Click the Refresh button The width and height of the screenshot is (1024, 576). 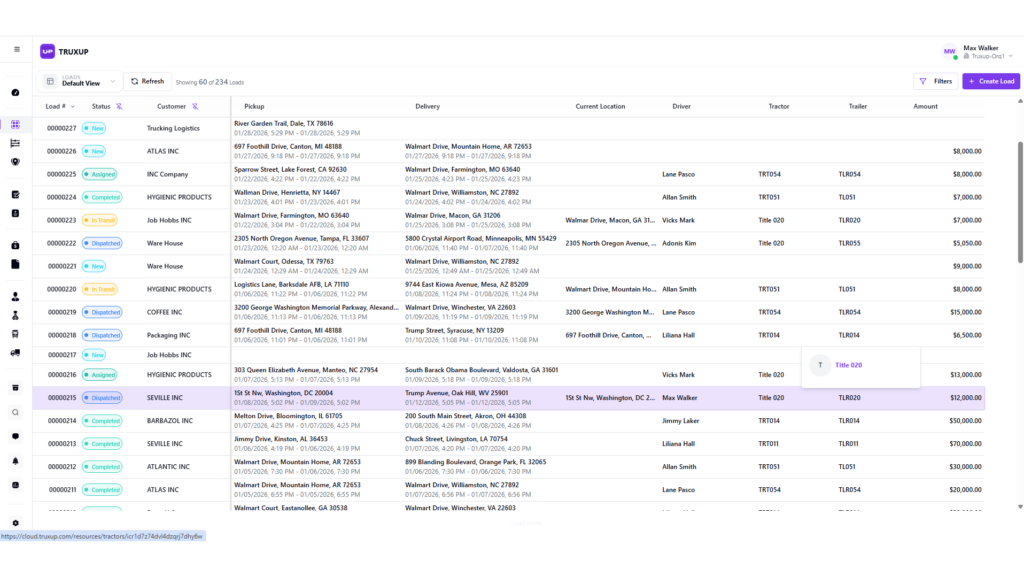[x=147, y=81]
